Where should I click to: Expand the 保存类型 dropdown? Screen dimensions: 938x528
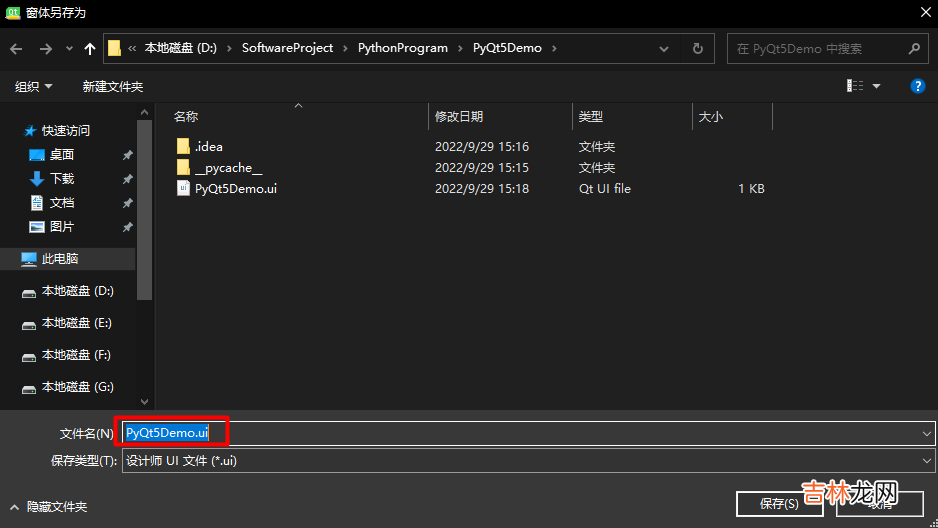[928, 461]
